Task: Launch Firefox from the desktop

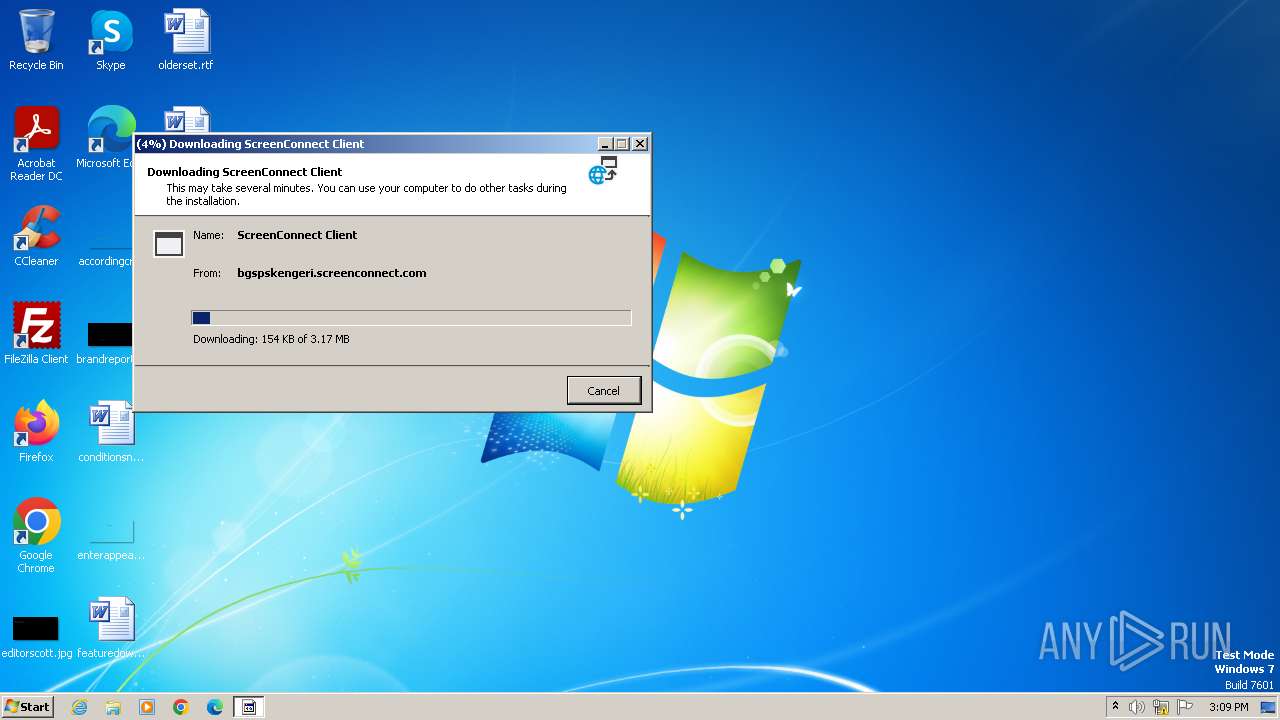Action: coord(36,432)
